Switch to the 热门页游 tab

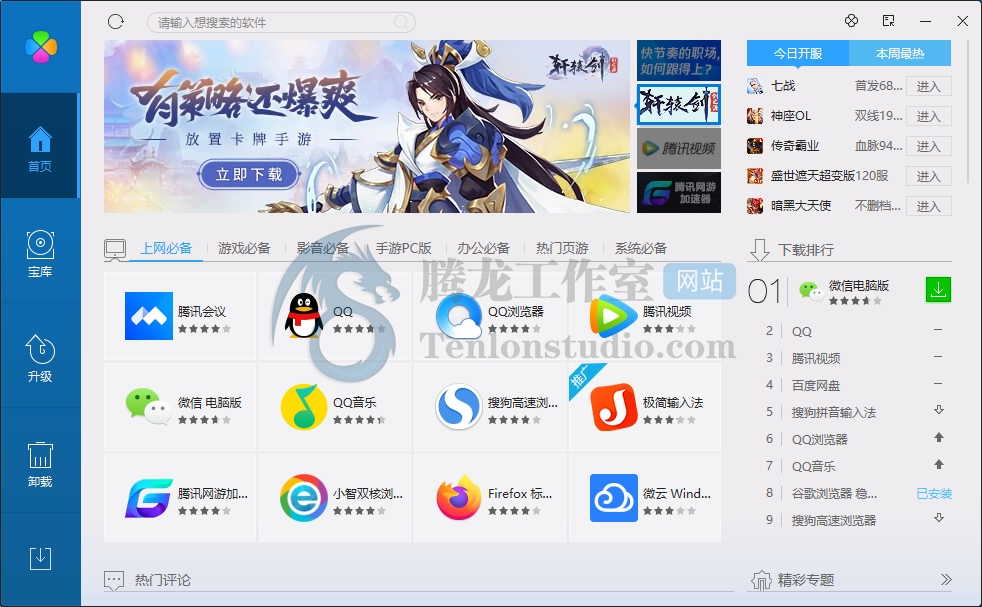tap(562, 248)
